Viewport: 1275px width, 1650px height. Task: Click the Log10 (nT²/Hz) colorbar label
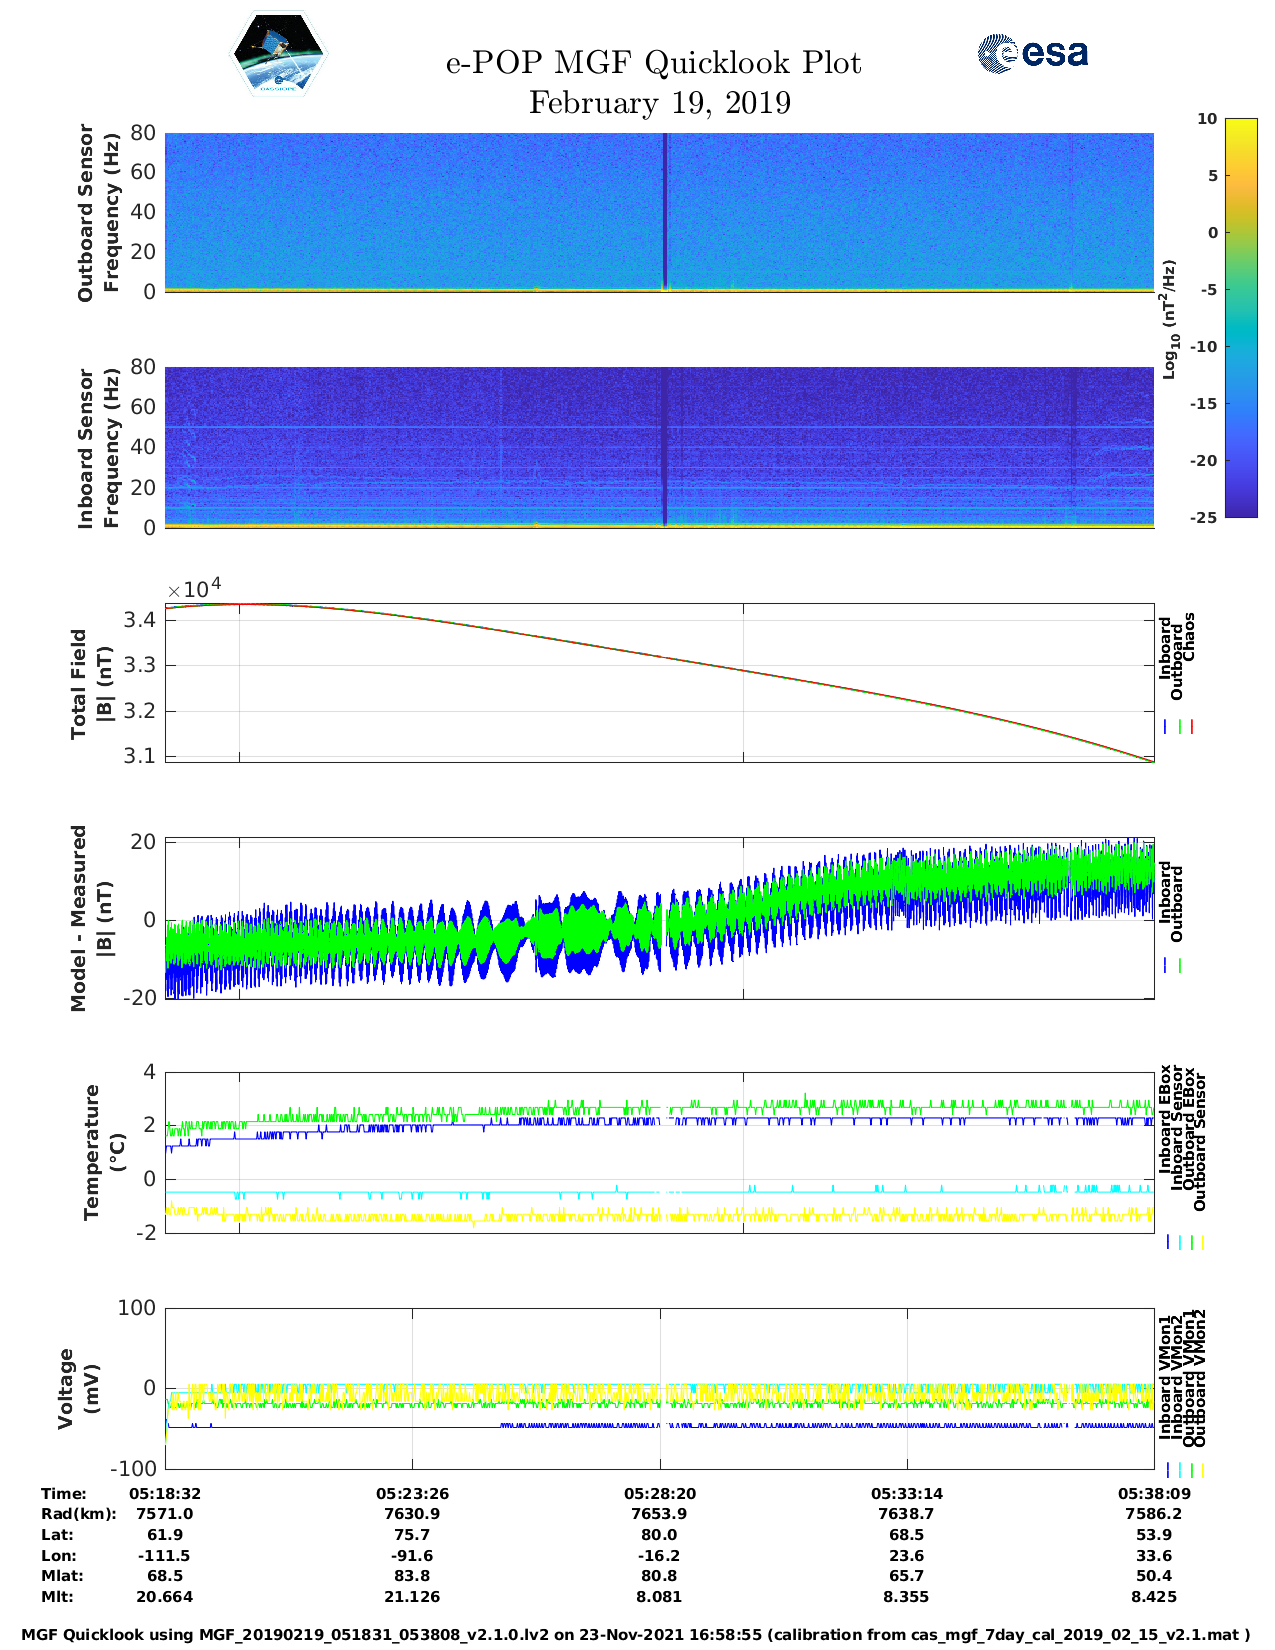1168,319
